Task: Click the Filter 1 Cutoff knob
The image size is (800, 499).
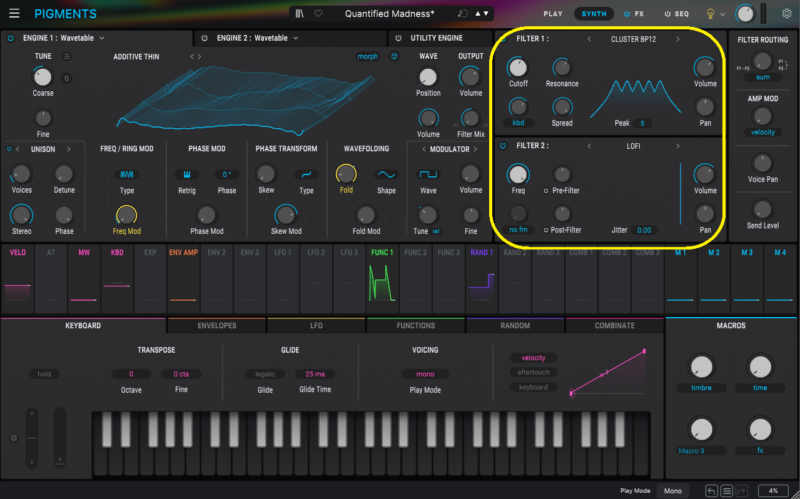Action: tap(518, 67)
